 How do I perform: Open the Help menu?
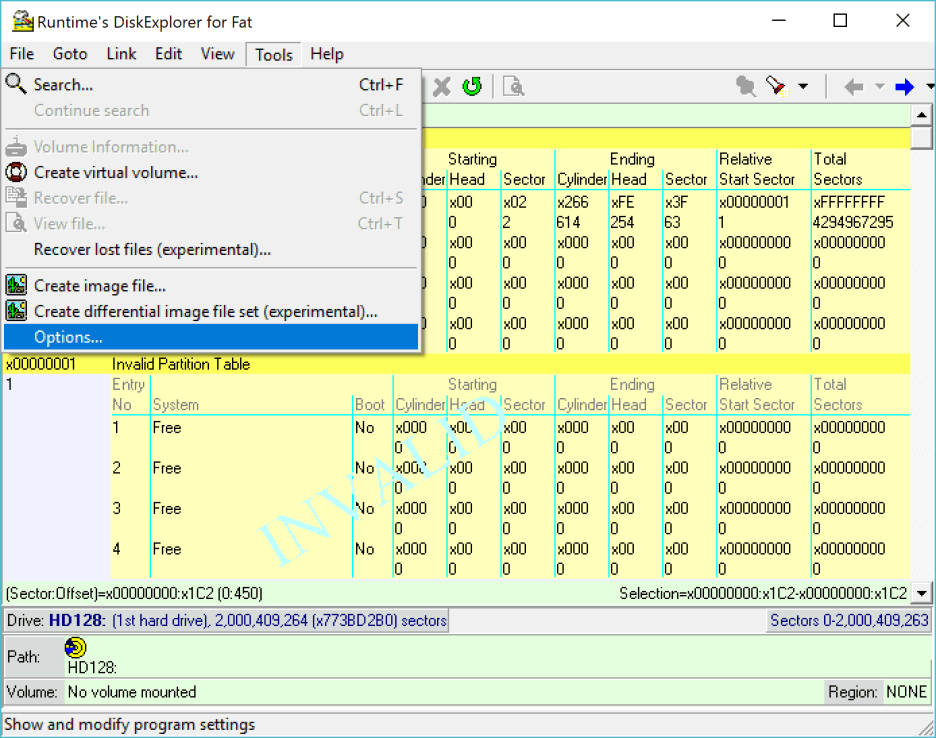[326, 54]
